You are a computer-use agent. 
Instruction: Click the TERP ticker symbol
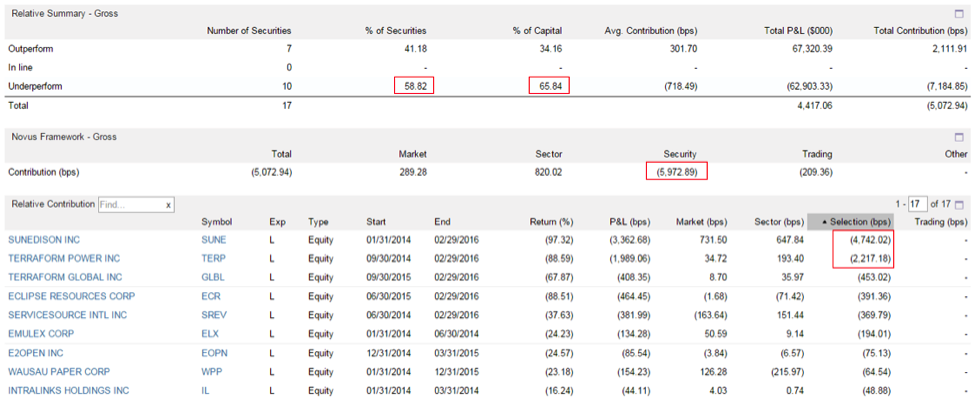(x=213, y=258)
